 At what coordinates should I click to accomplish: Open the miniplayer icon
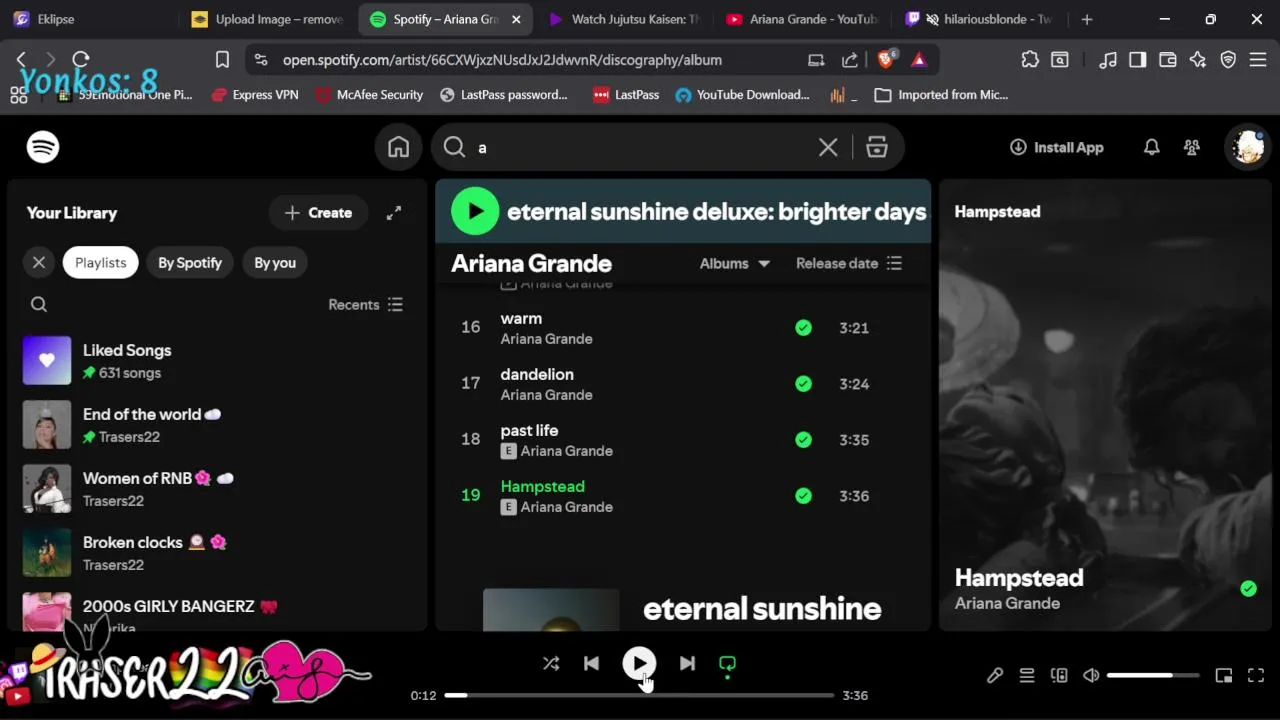coord(1224,676)
